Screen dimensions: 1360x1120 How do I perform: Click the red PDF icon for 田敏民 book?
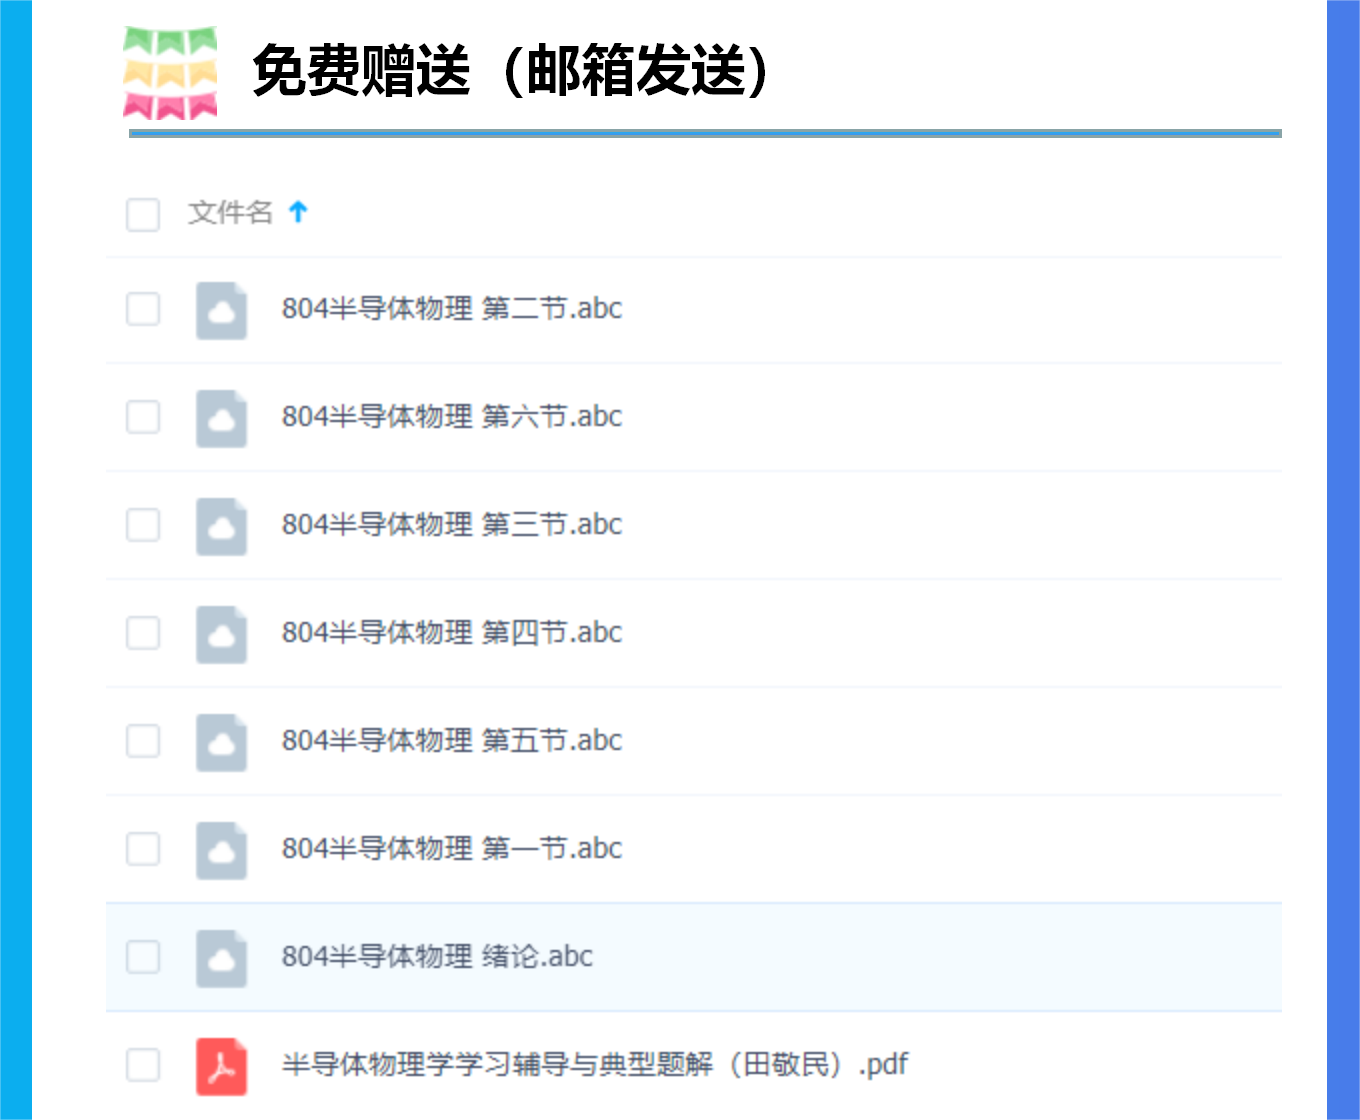coord(221,1067)
